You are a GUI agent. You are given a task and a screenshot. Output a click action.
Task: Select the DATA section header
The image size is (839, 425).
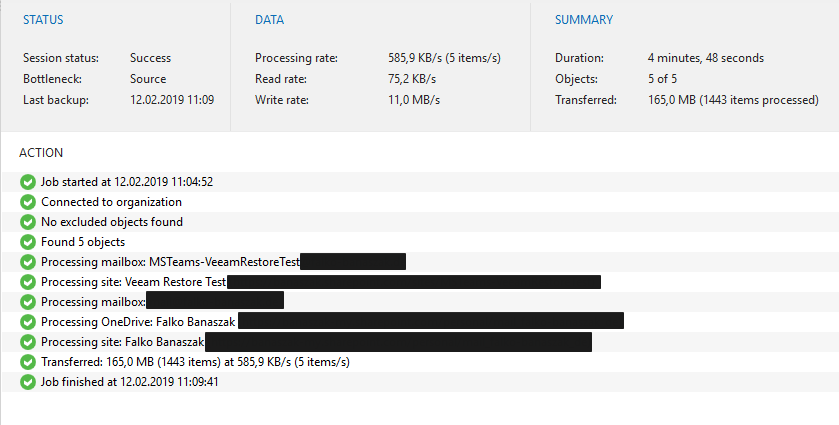point(269,20)
